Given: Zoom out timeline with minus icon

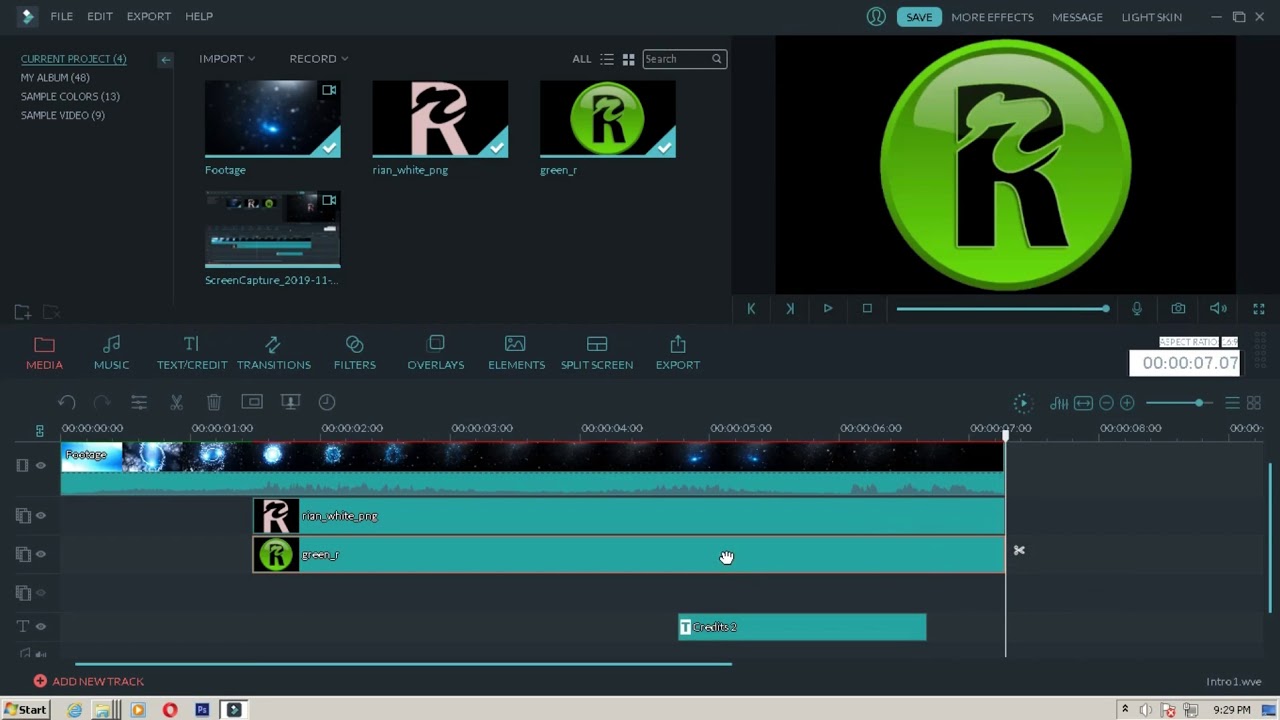Looking at the screenshot, I should 1106,403.
